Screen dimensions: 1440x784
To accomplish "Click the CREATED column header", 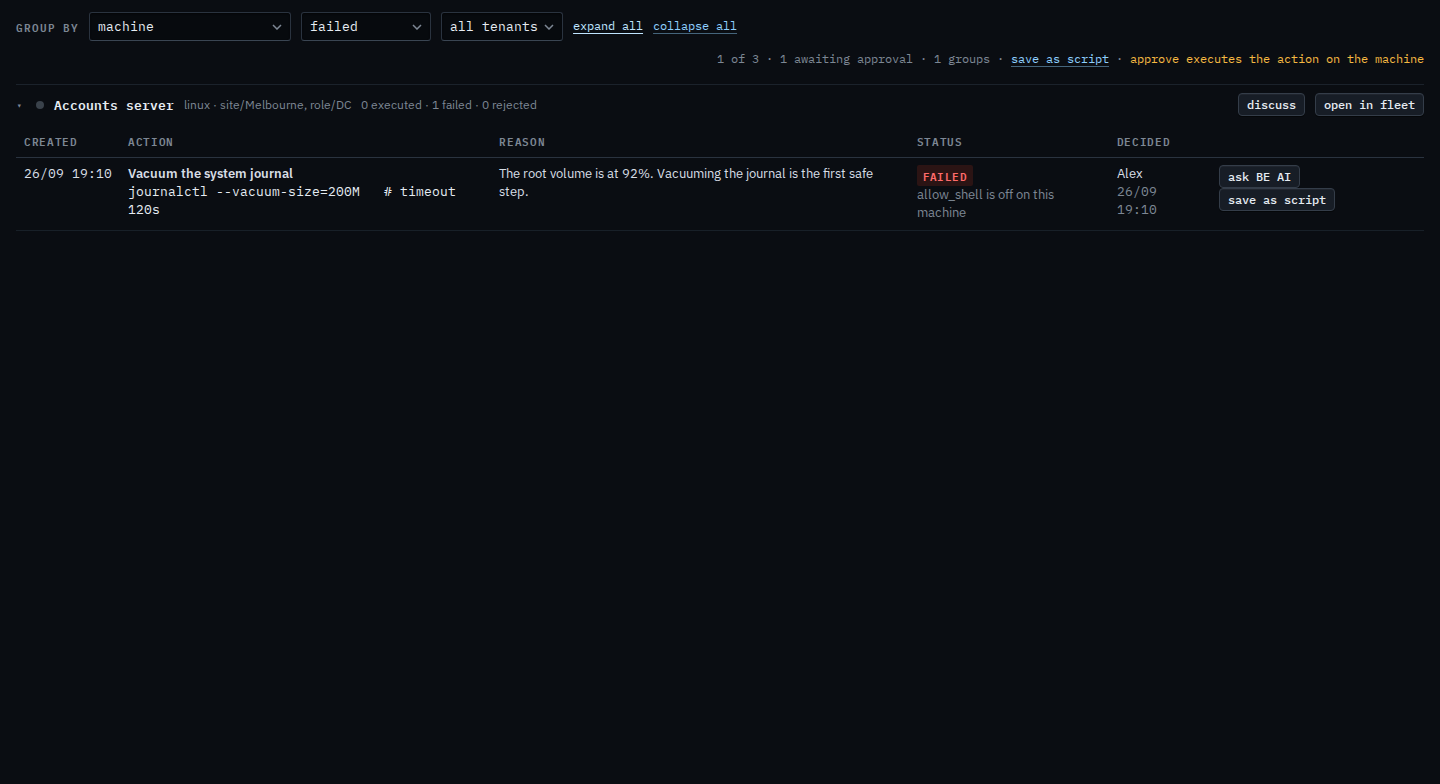I will (x=51, y=142).
